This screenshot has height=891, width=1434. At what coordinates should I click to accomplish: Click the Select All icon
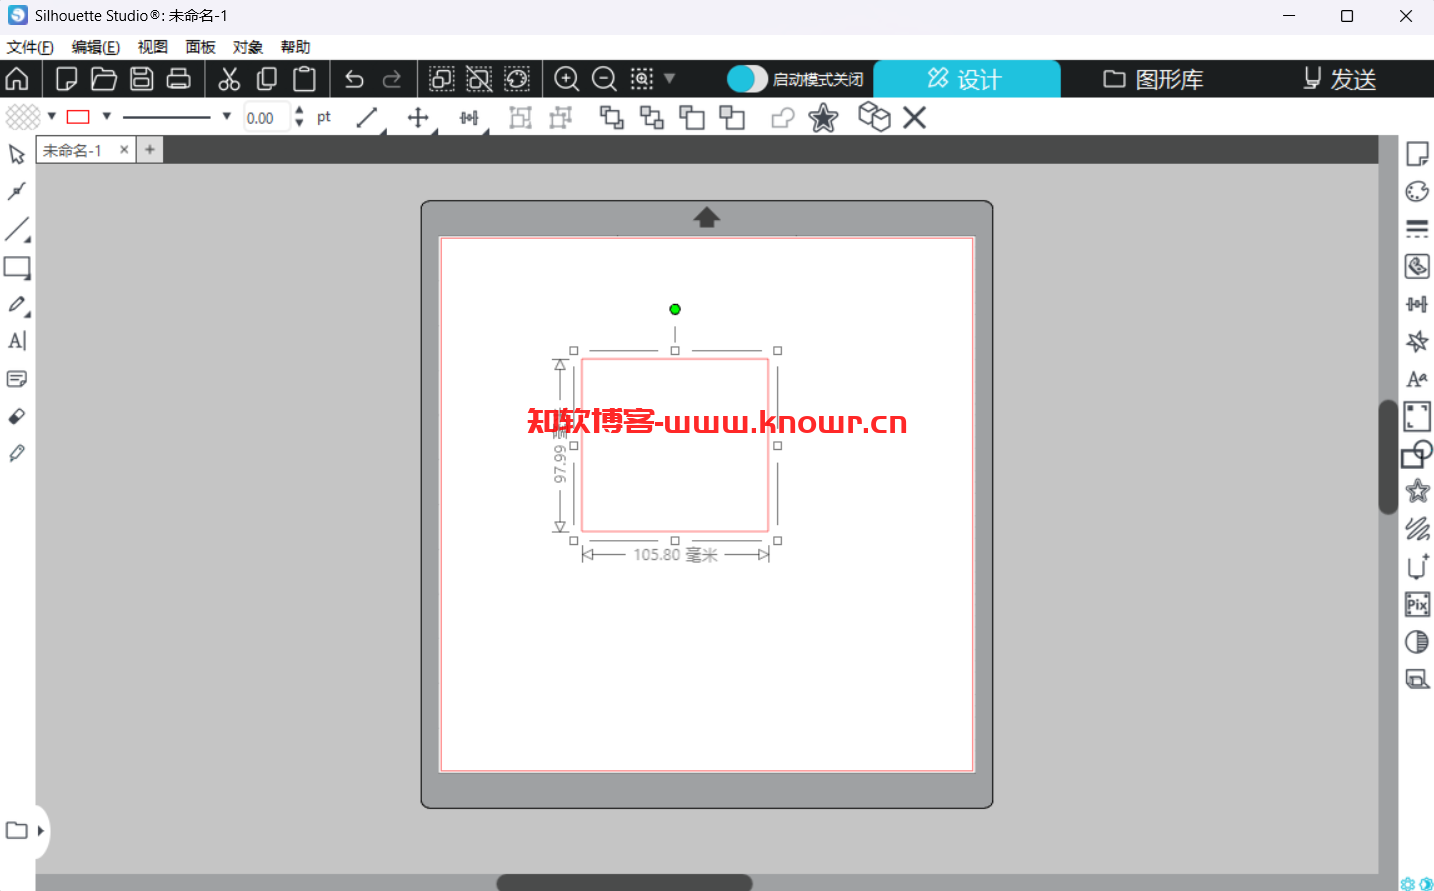[441, 79]
